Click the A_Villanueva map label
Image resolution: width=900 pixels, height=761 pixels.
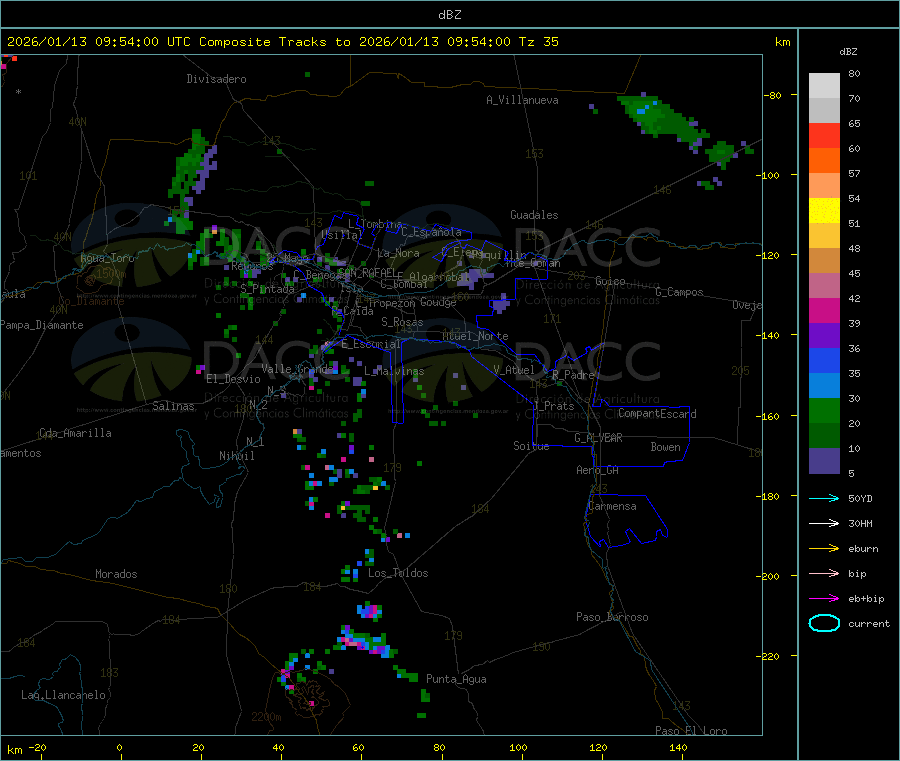click(522, 100)
